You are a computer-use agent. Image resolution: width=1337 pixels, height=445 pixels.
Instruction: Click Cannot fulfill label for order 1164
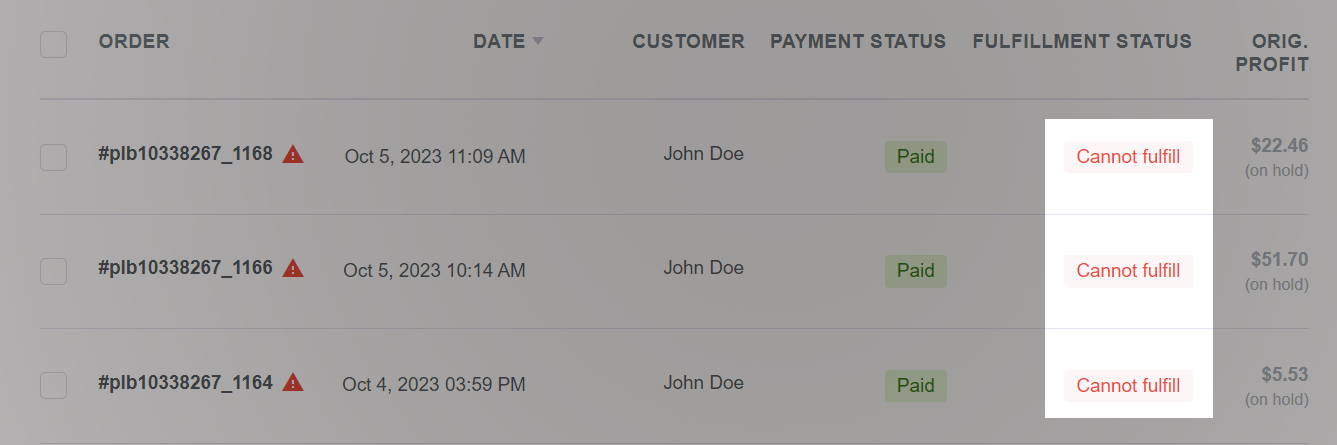tap(1128, 385)
